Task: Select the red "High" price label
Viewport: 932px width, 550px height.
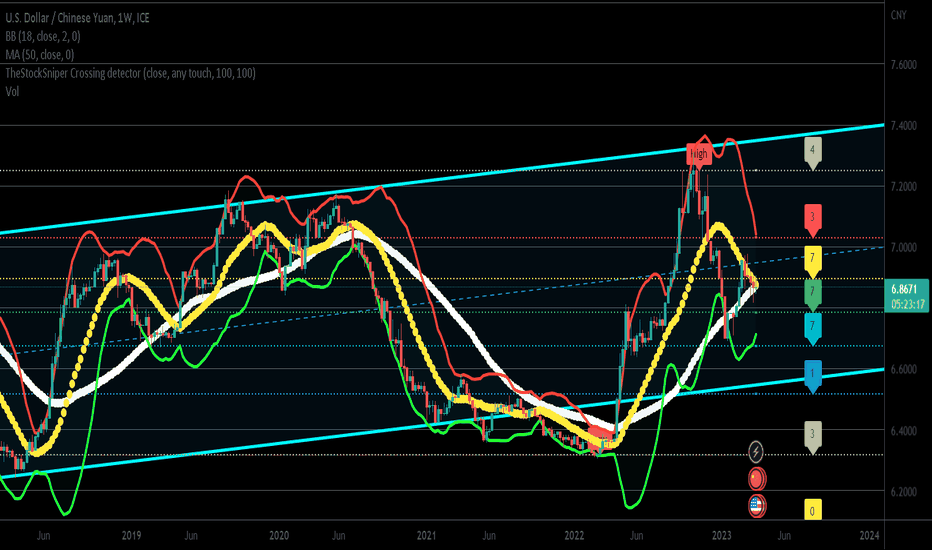Action: 698,155
